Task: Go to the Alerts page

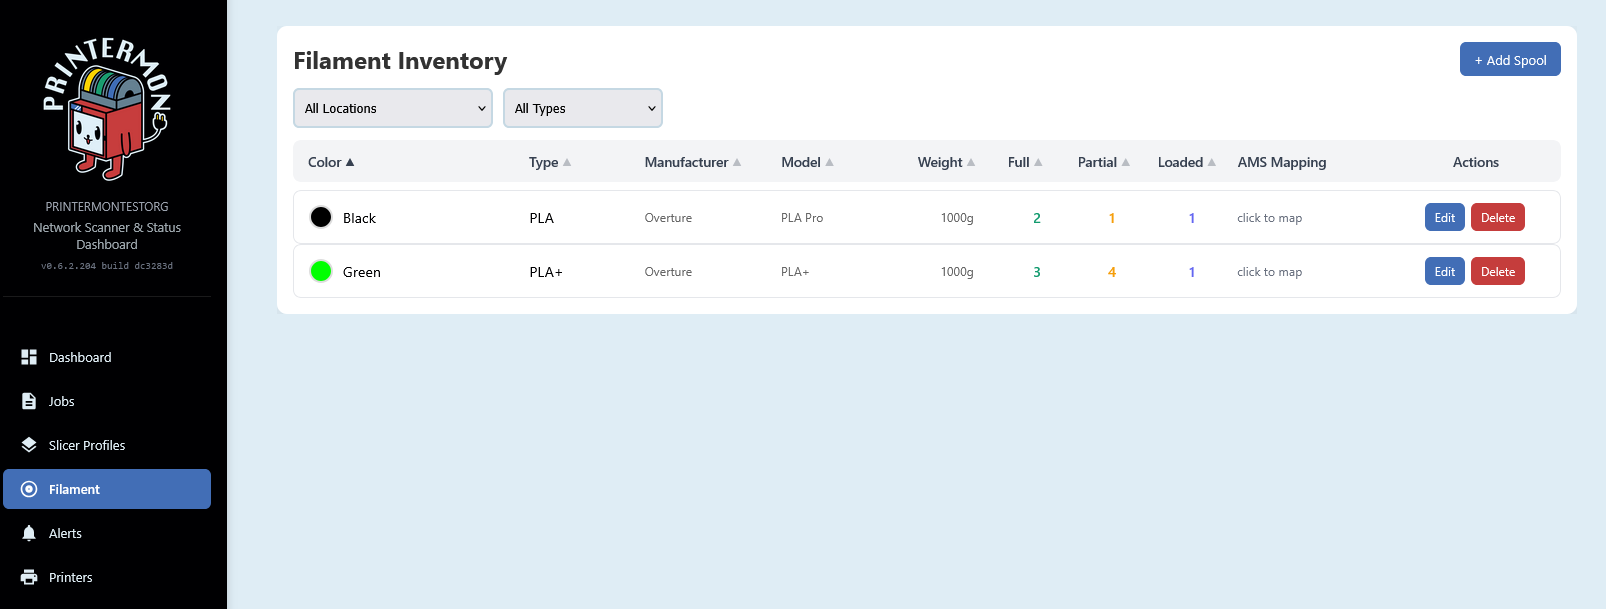Action: pyautogui.click(x=66, y=533)
